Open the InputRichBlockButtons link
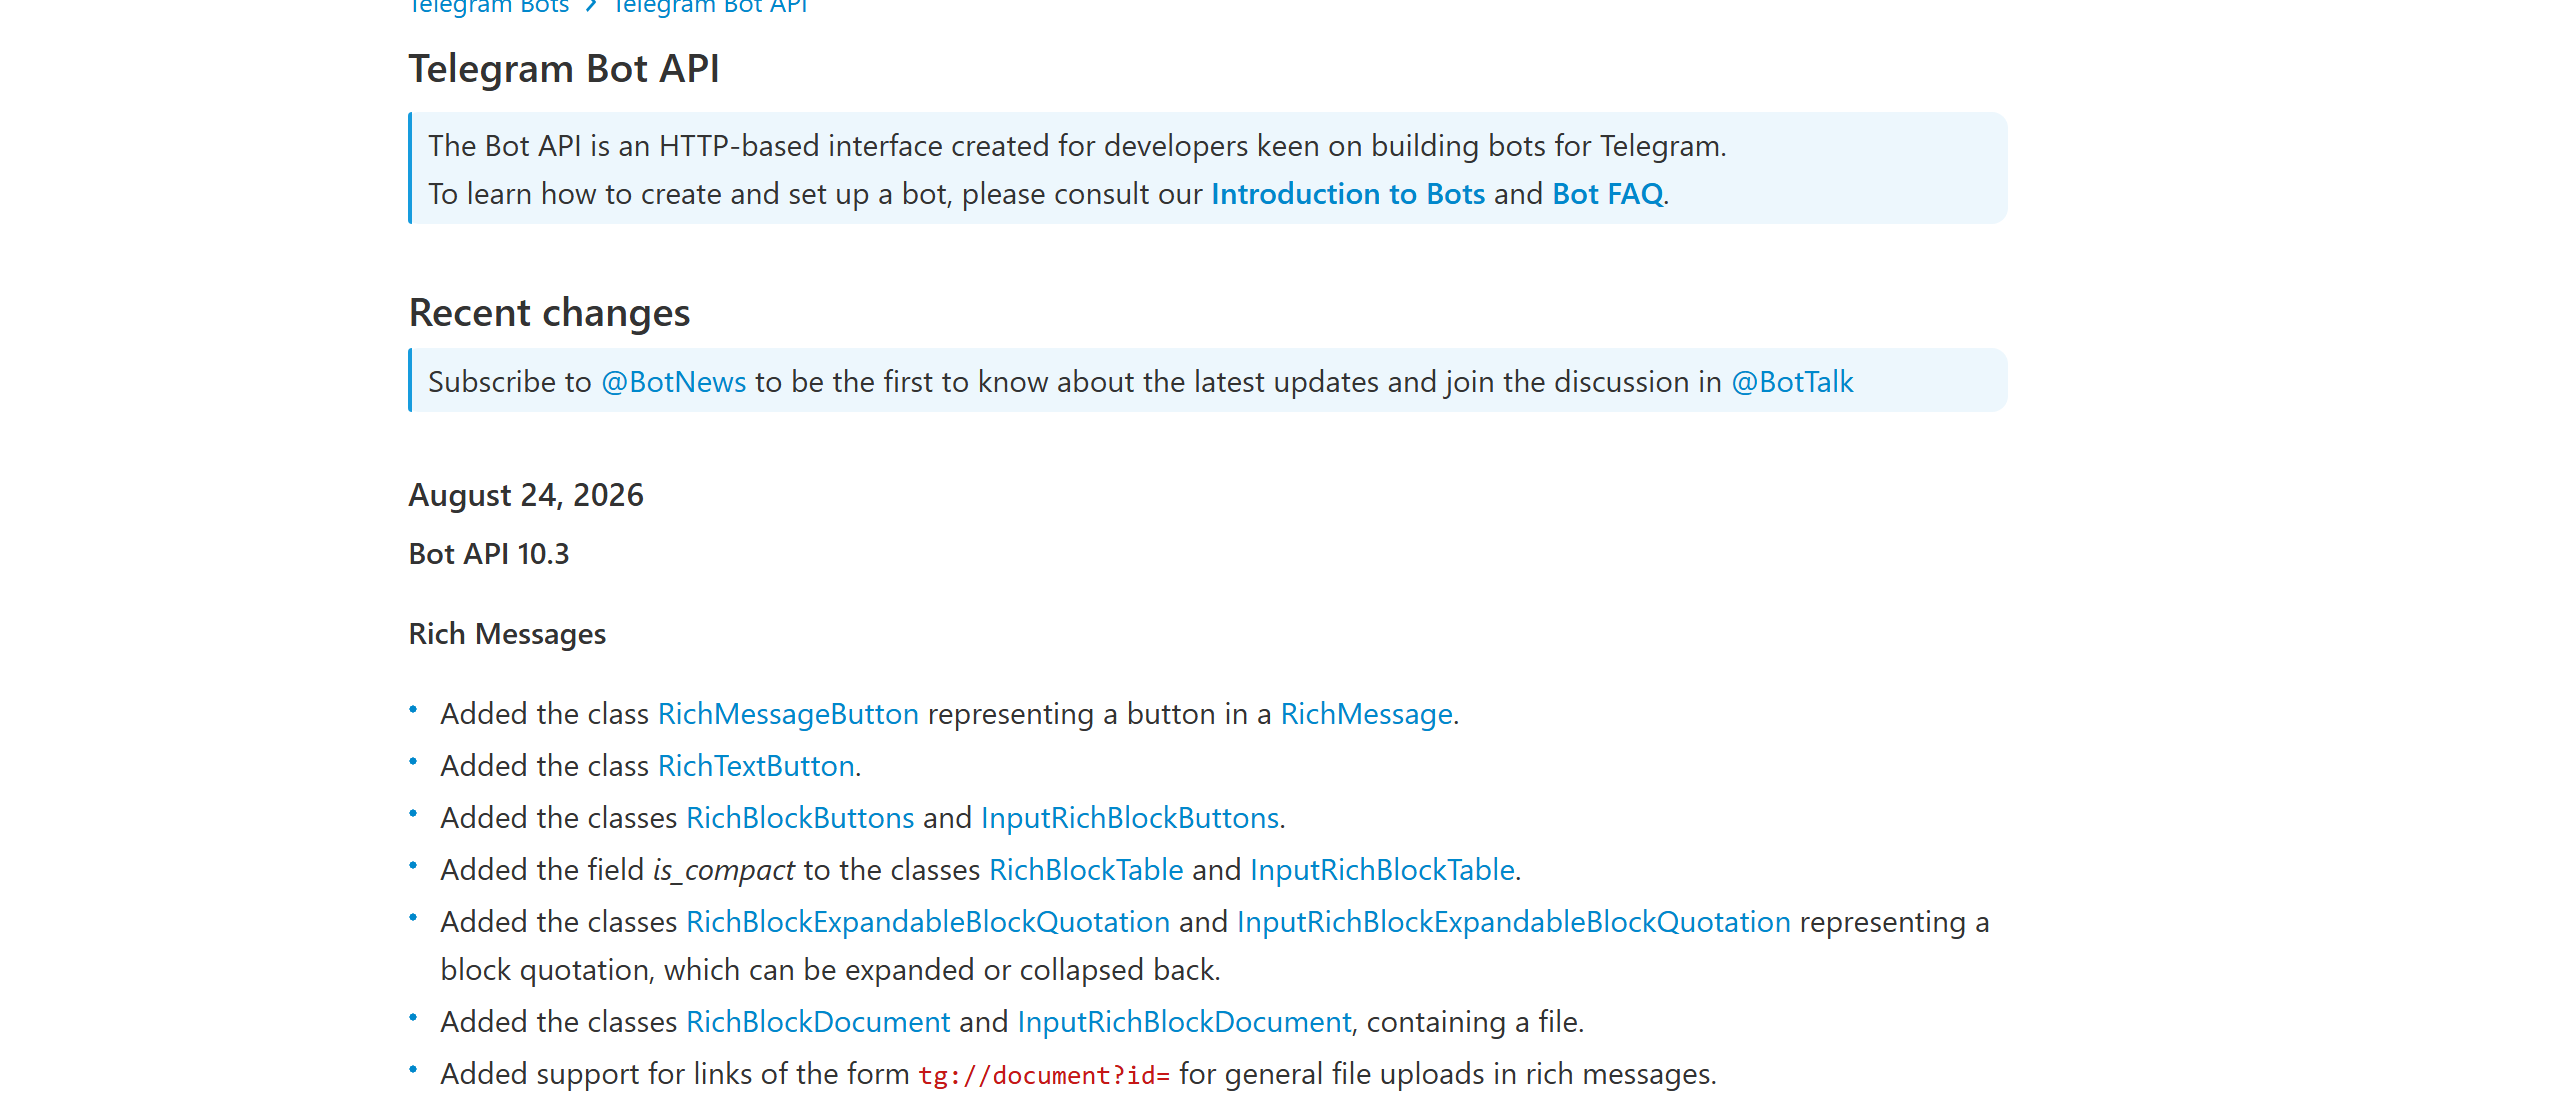The height and width of the screenshot is (1120, 2560). coord(1130,818)
